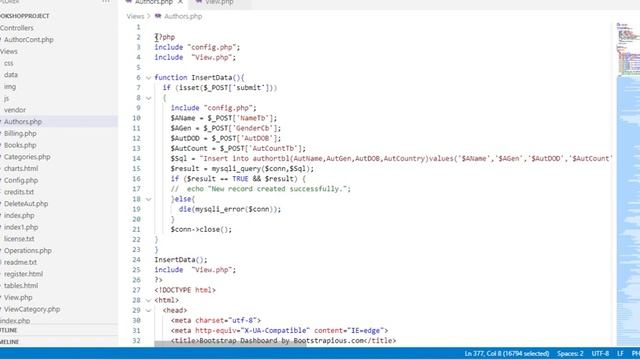
Task: Expand the vendor folder
Action: click(15, 110)
